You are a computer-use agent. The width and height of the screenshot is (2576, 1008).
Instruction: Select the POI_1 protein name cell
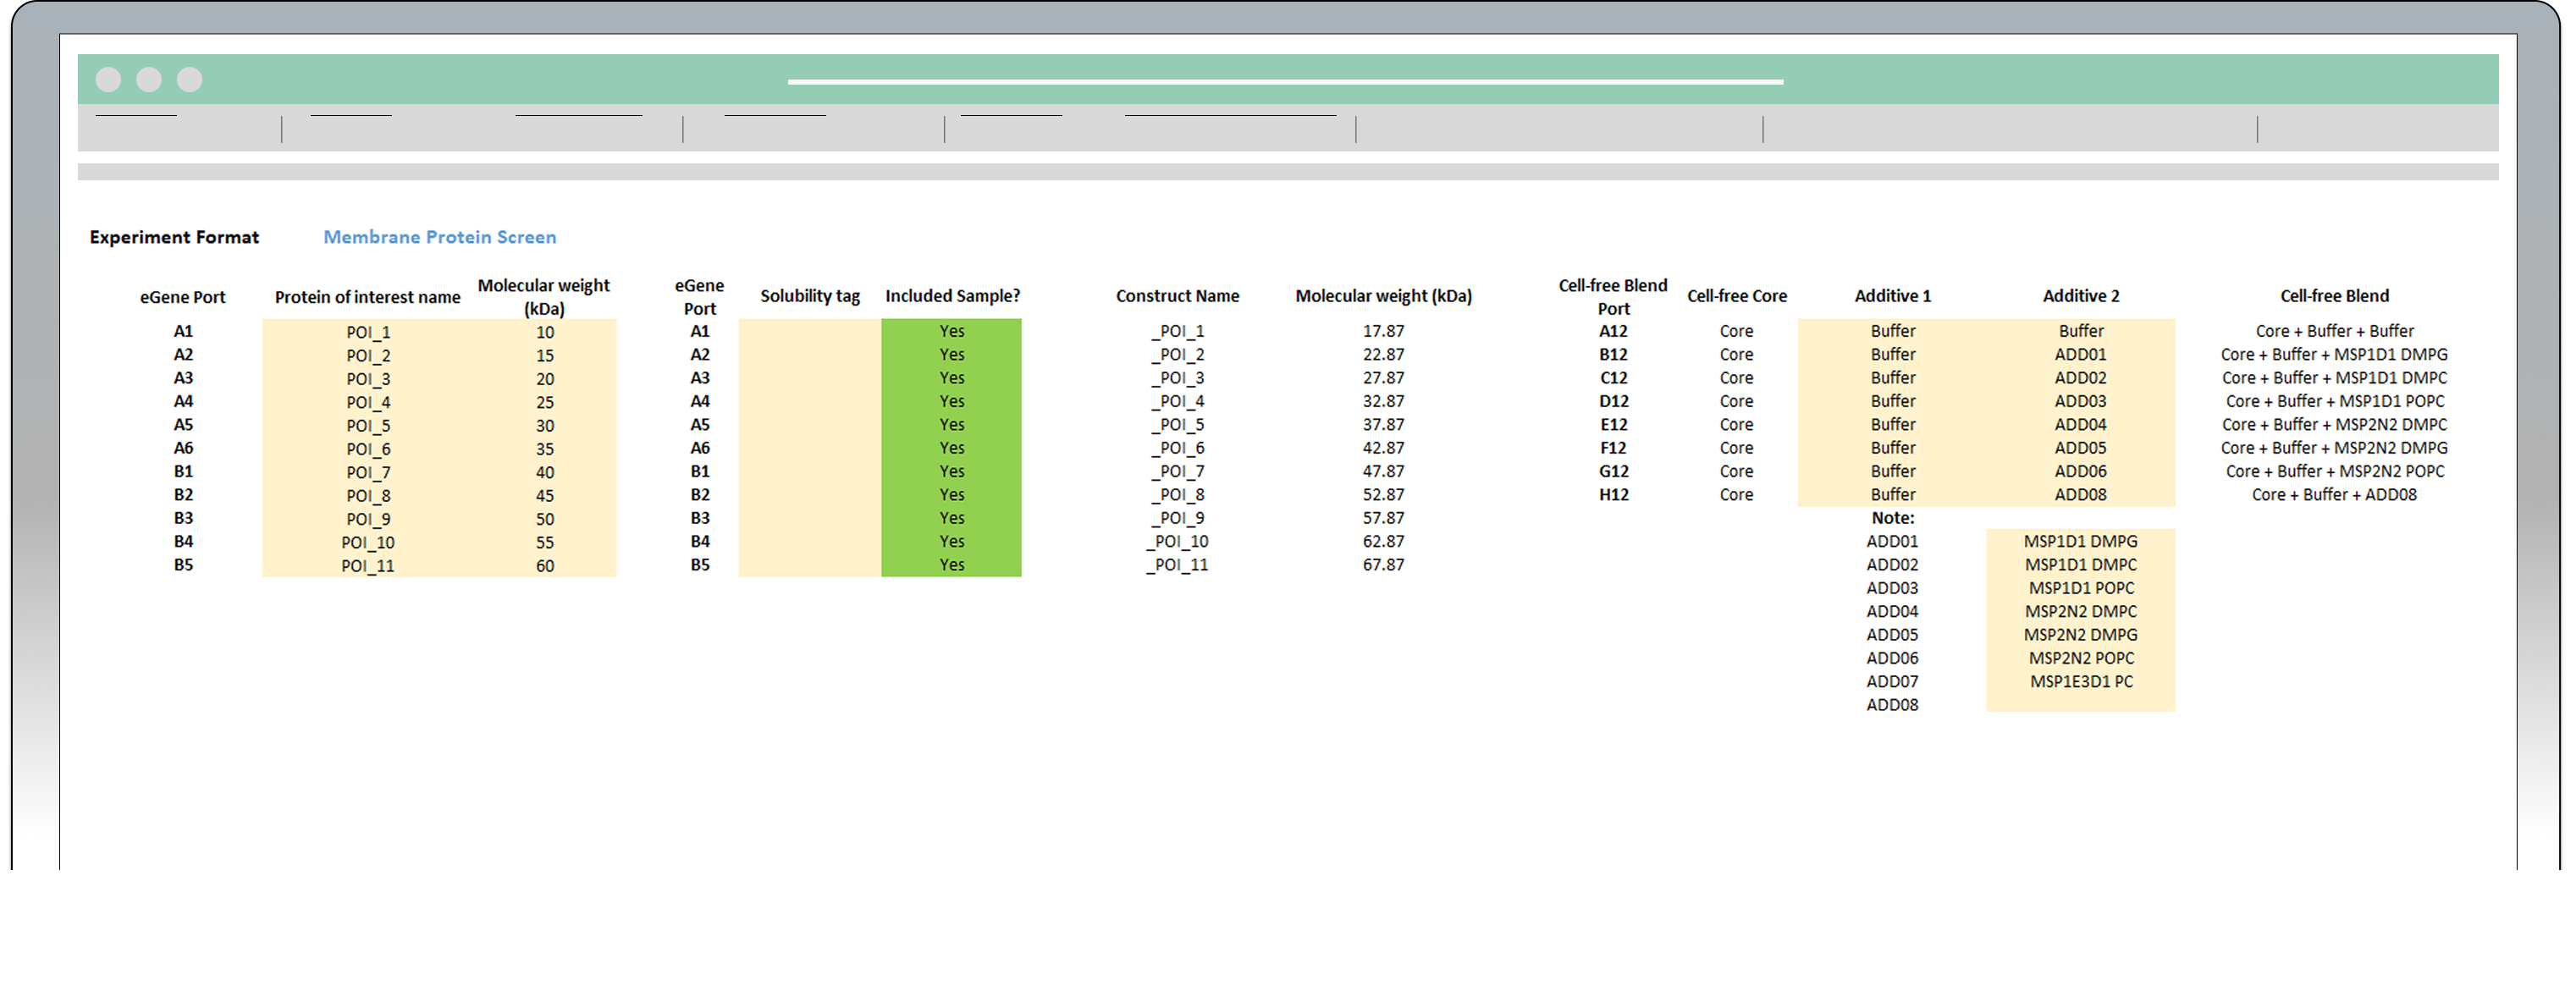(x=368, y=332)
